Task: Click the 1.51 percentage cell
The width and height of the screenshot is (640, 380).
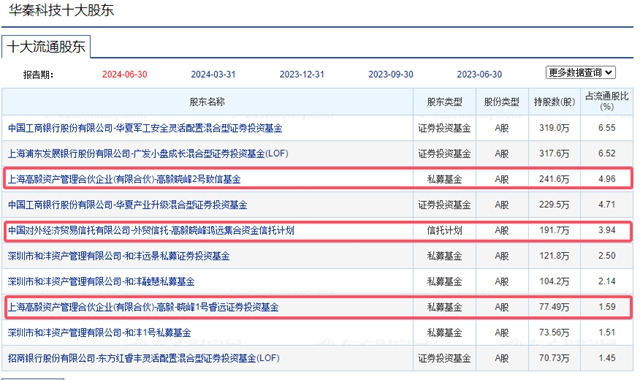Action: point(607,333)
